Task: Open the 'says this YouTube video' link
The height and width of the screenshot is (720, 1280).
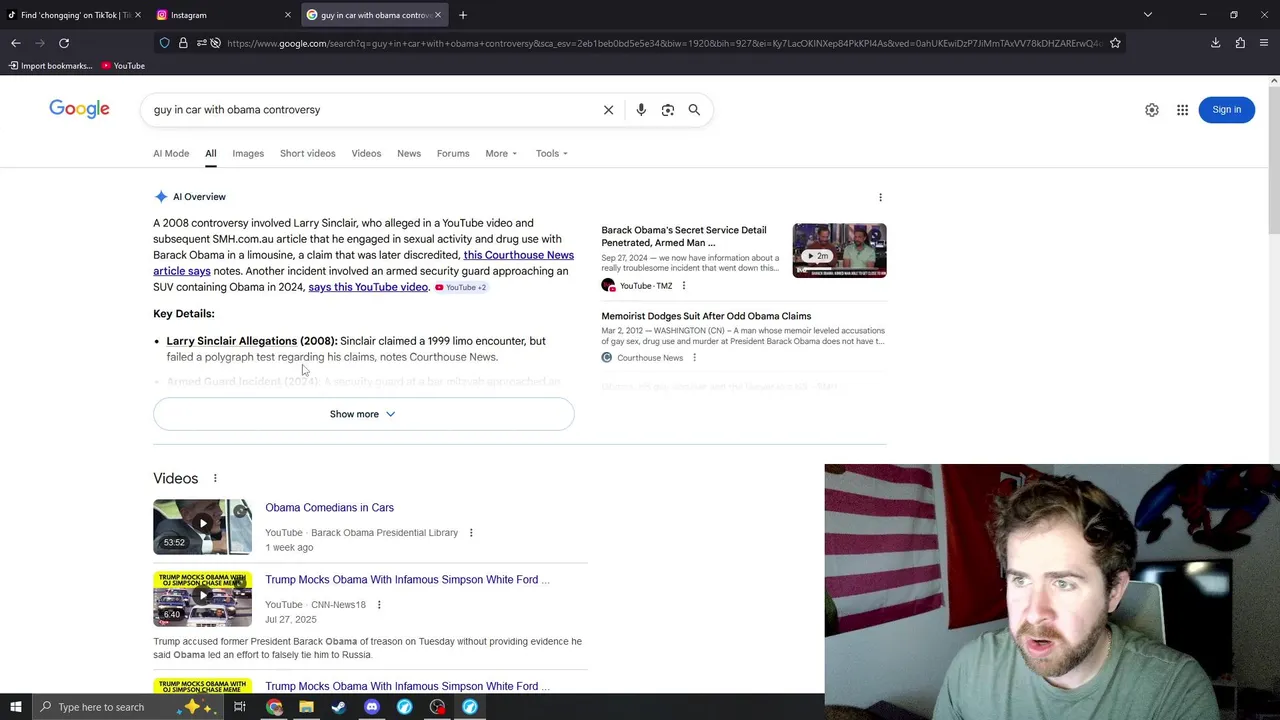Action: tap(368, 287)
